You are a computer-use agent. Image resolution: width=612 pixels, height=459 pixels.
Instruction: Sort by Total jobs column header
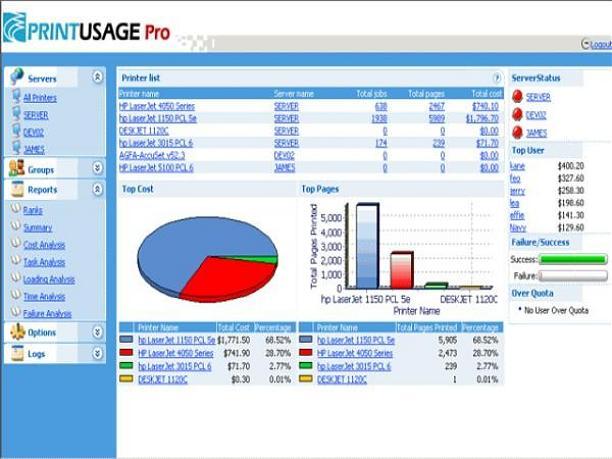click(372, 94)
